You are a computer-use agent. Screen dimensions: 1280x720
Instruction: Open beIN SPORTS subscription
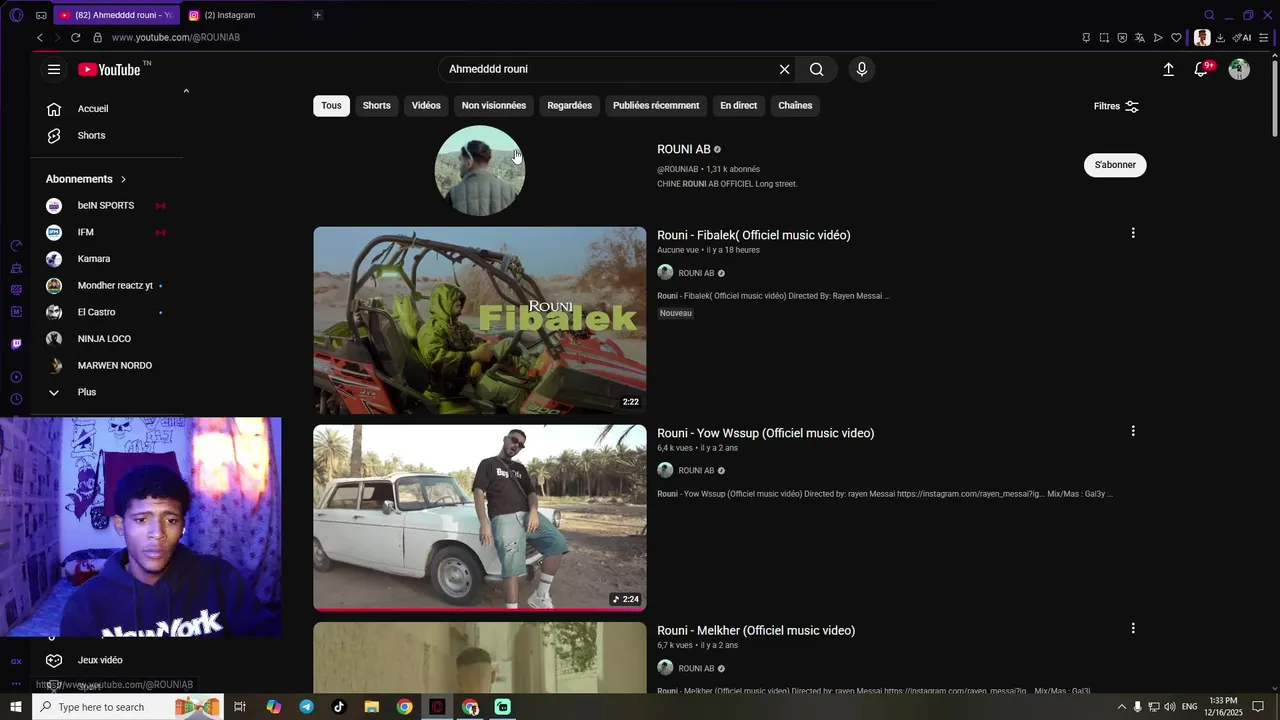(x=106, y=206)
